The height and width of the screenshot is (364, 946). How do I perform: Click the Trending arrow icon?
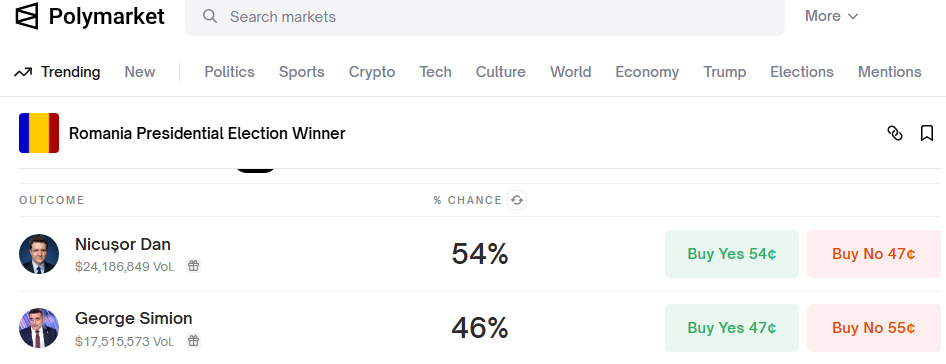(x=23, y=72)
